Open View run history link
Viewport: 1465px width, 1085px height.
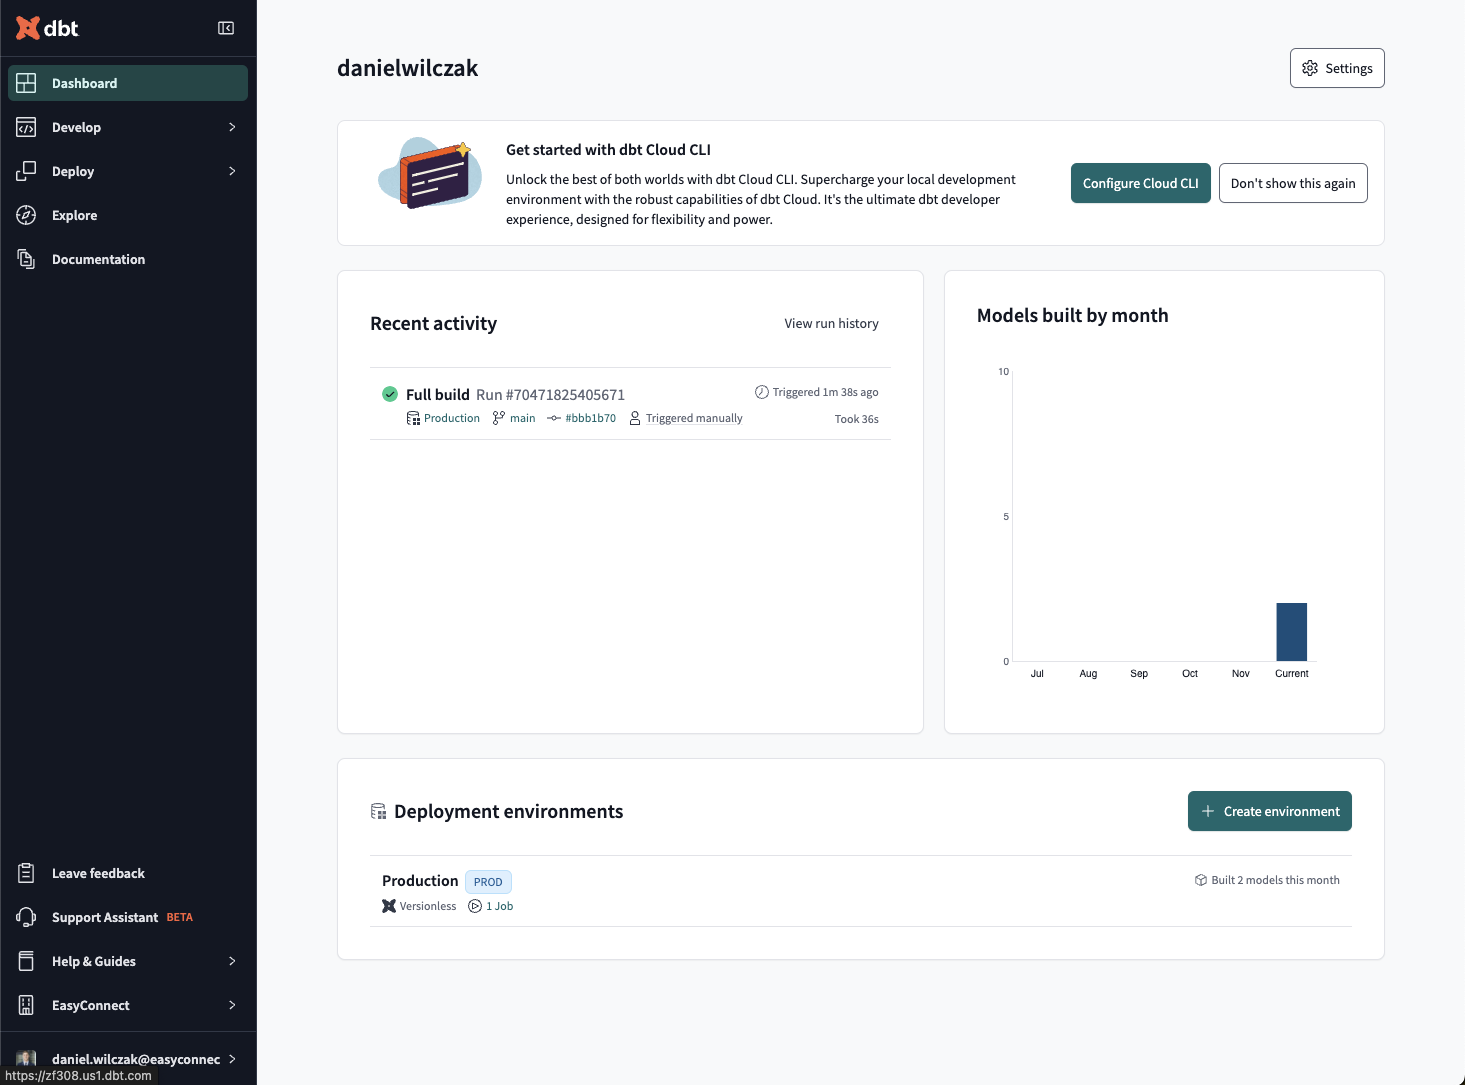[x=831, y=323]
